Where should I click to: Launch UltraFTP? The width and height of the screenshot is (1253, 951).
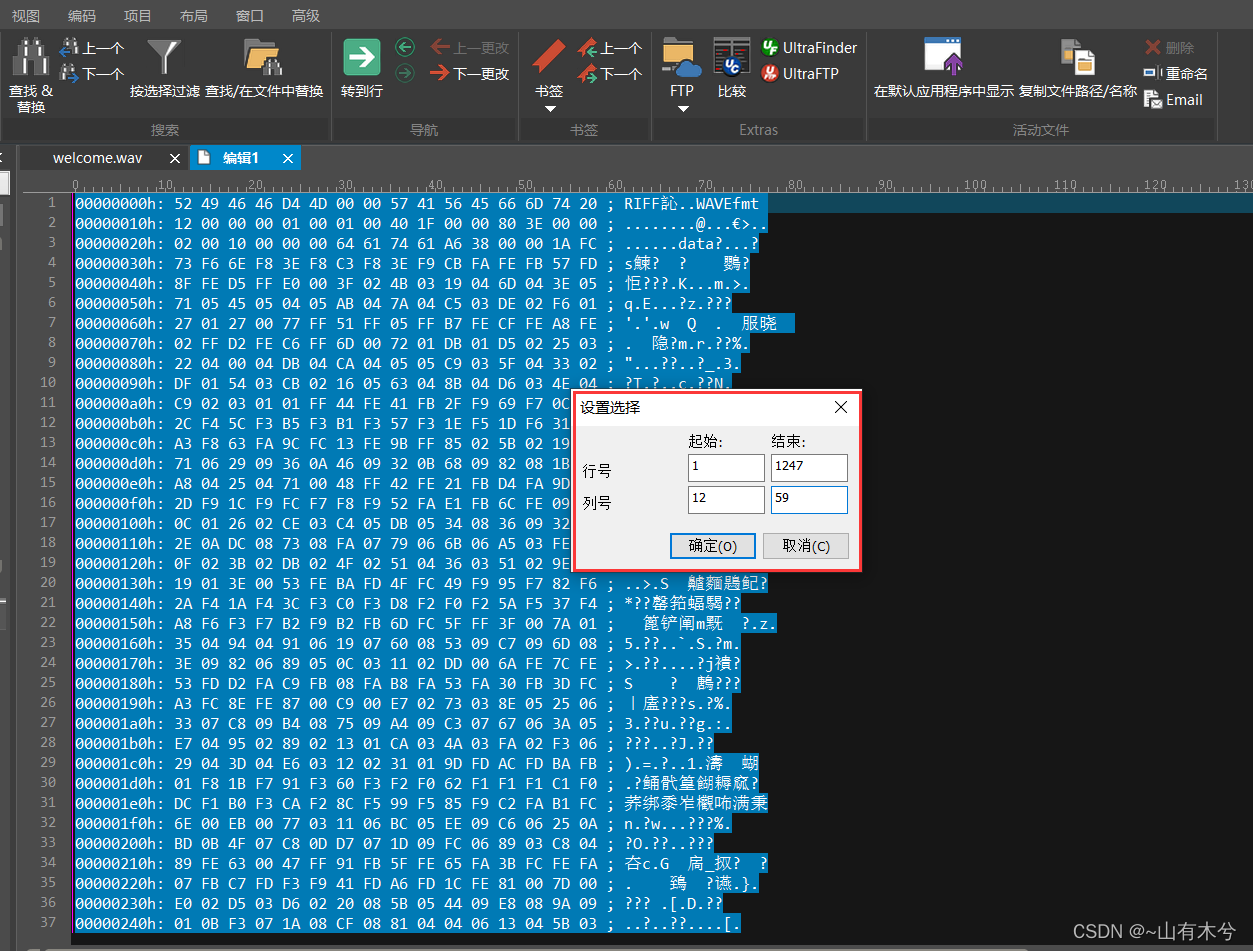800,73
